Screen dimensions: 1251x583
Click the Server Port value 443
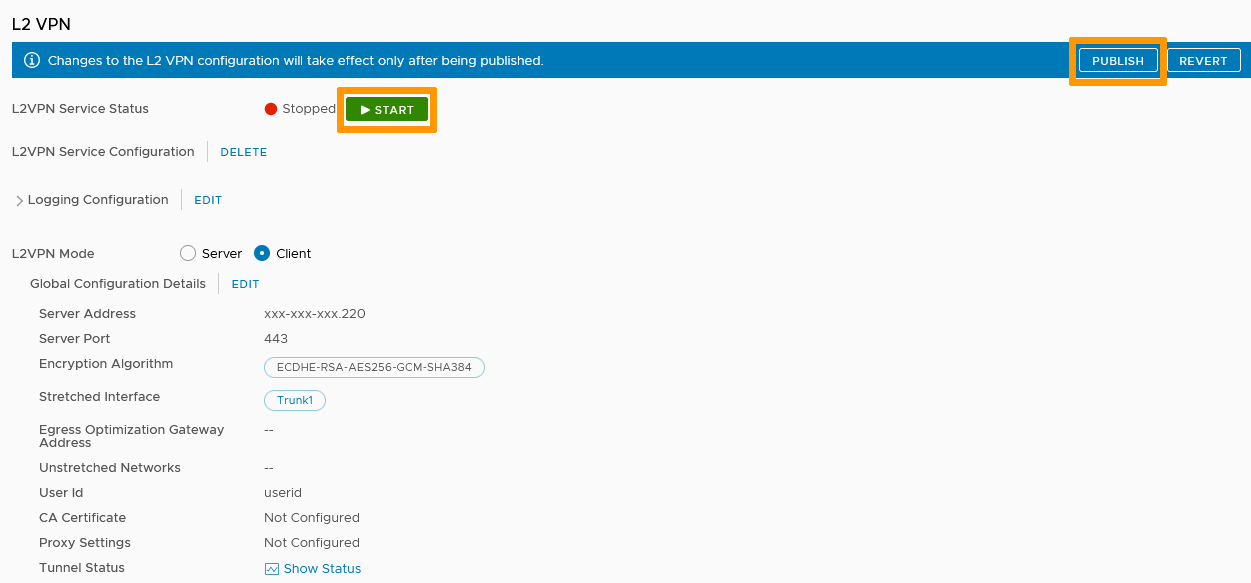point(276,339)
